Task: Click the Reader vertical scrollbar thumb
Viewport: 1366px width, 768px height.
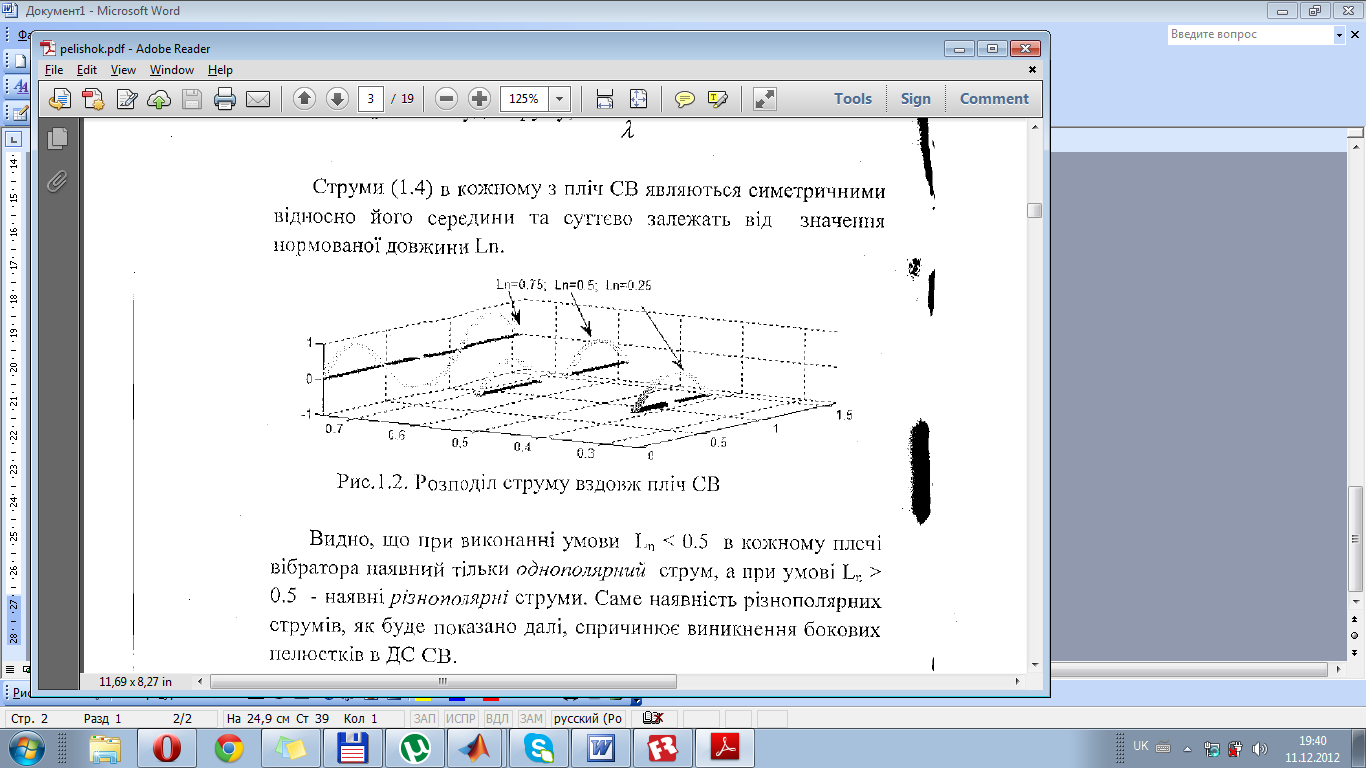Action: tap(1035, 210)
